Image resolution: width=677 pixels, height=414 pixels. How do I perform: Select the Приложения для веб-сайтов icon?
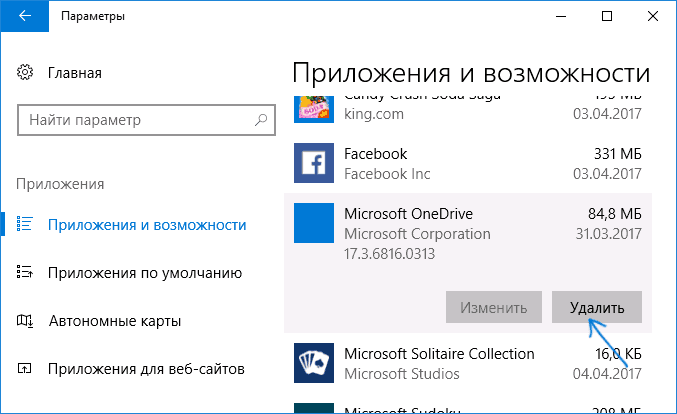[x=24, y=368]
